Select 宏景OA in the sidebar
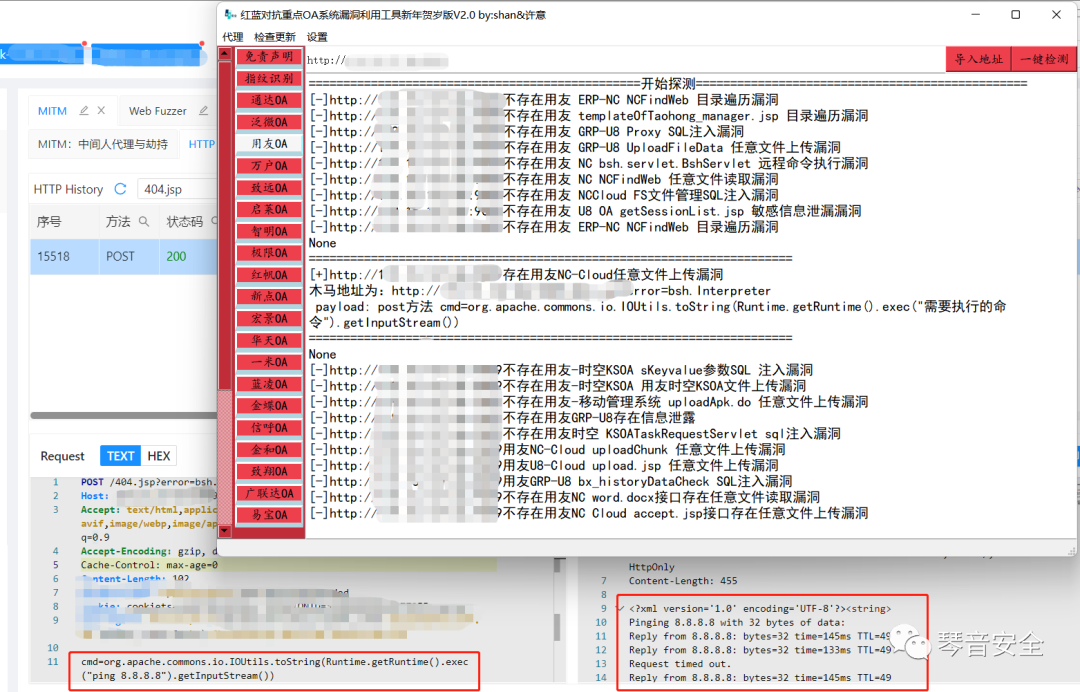Viewport: 1080px width, 692px height. pos(269,319)
